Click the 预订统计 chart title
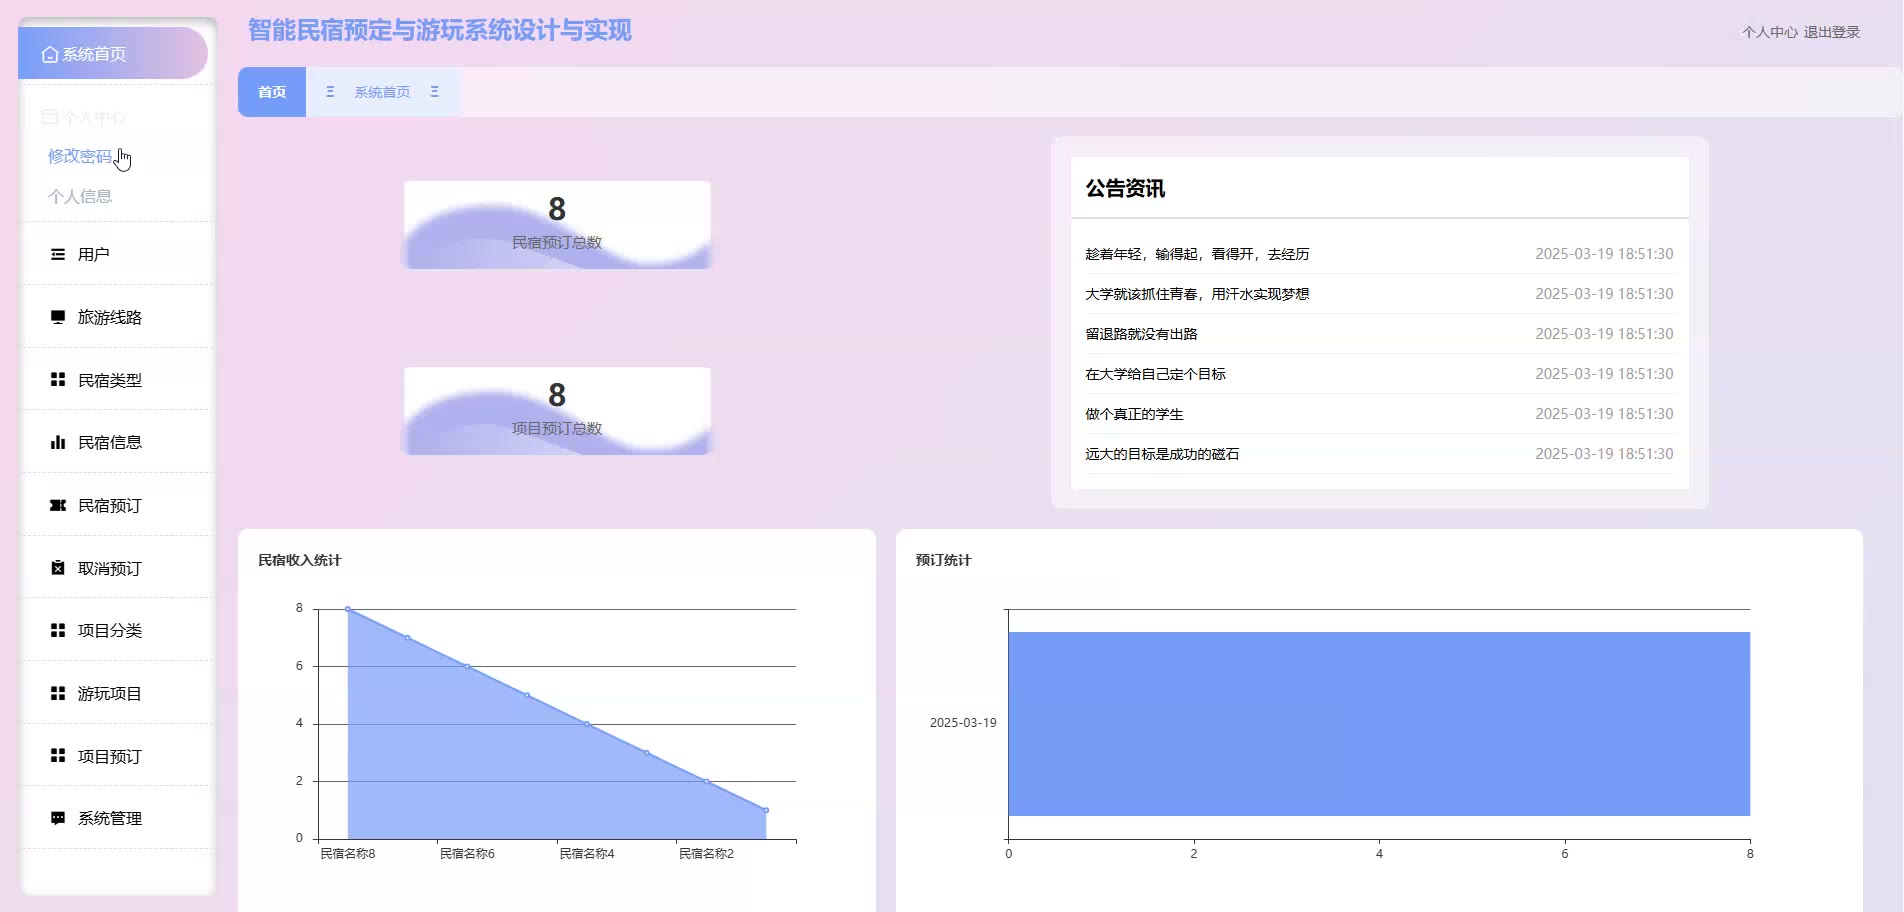 943,560
